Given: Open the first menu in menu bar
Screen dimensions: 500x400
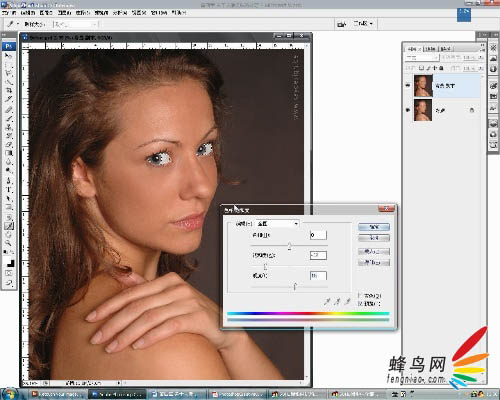Looking at the screenshot, I should (x=9, y=13).
